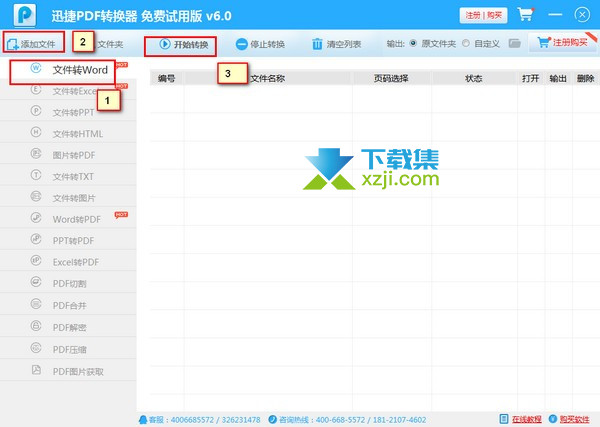This screenshot has height=427, width=600.
Task: Open PDF图片获取 tool
Action: (x=68, y=372)
